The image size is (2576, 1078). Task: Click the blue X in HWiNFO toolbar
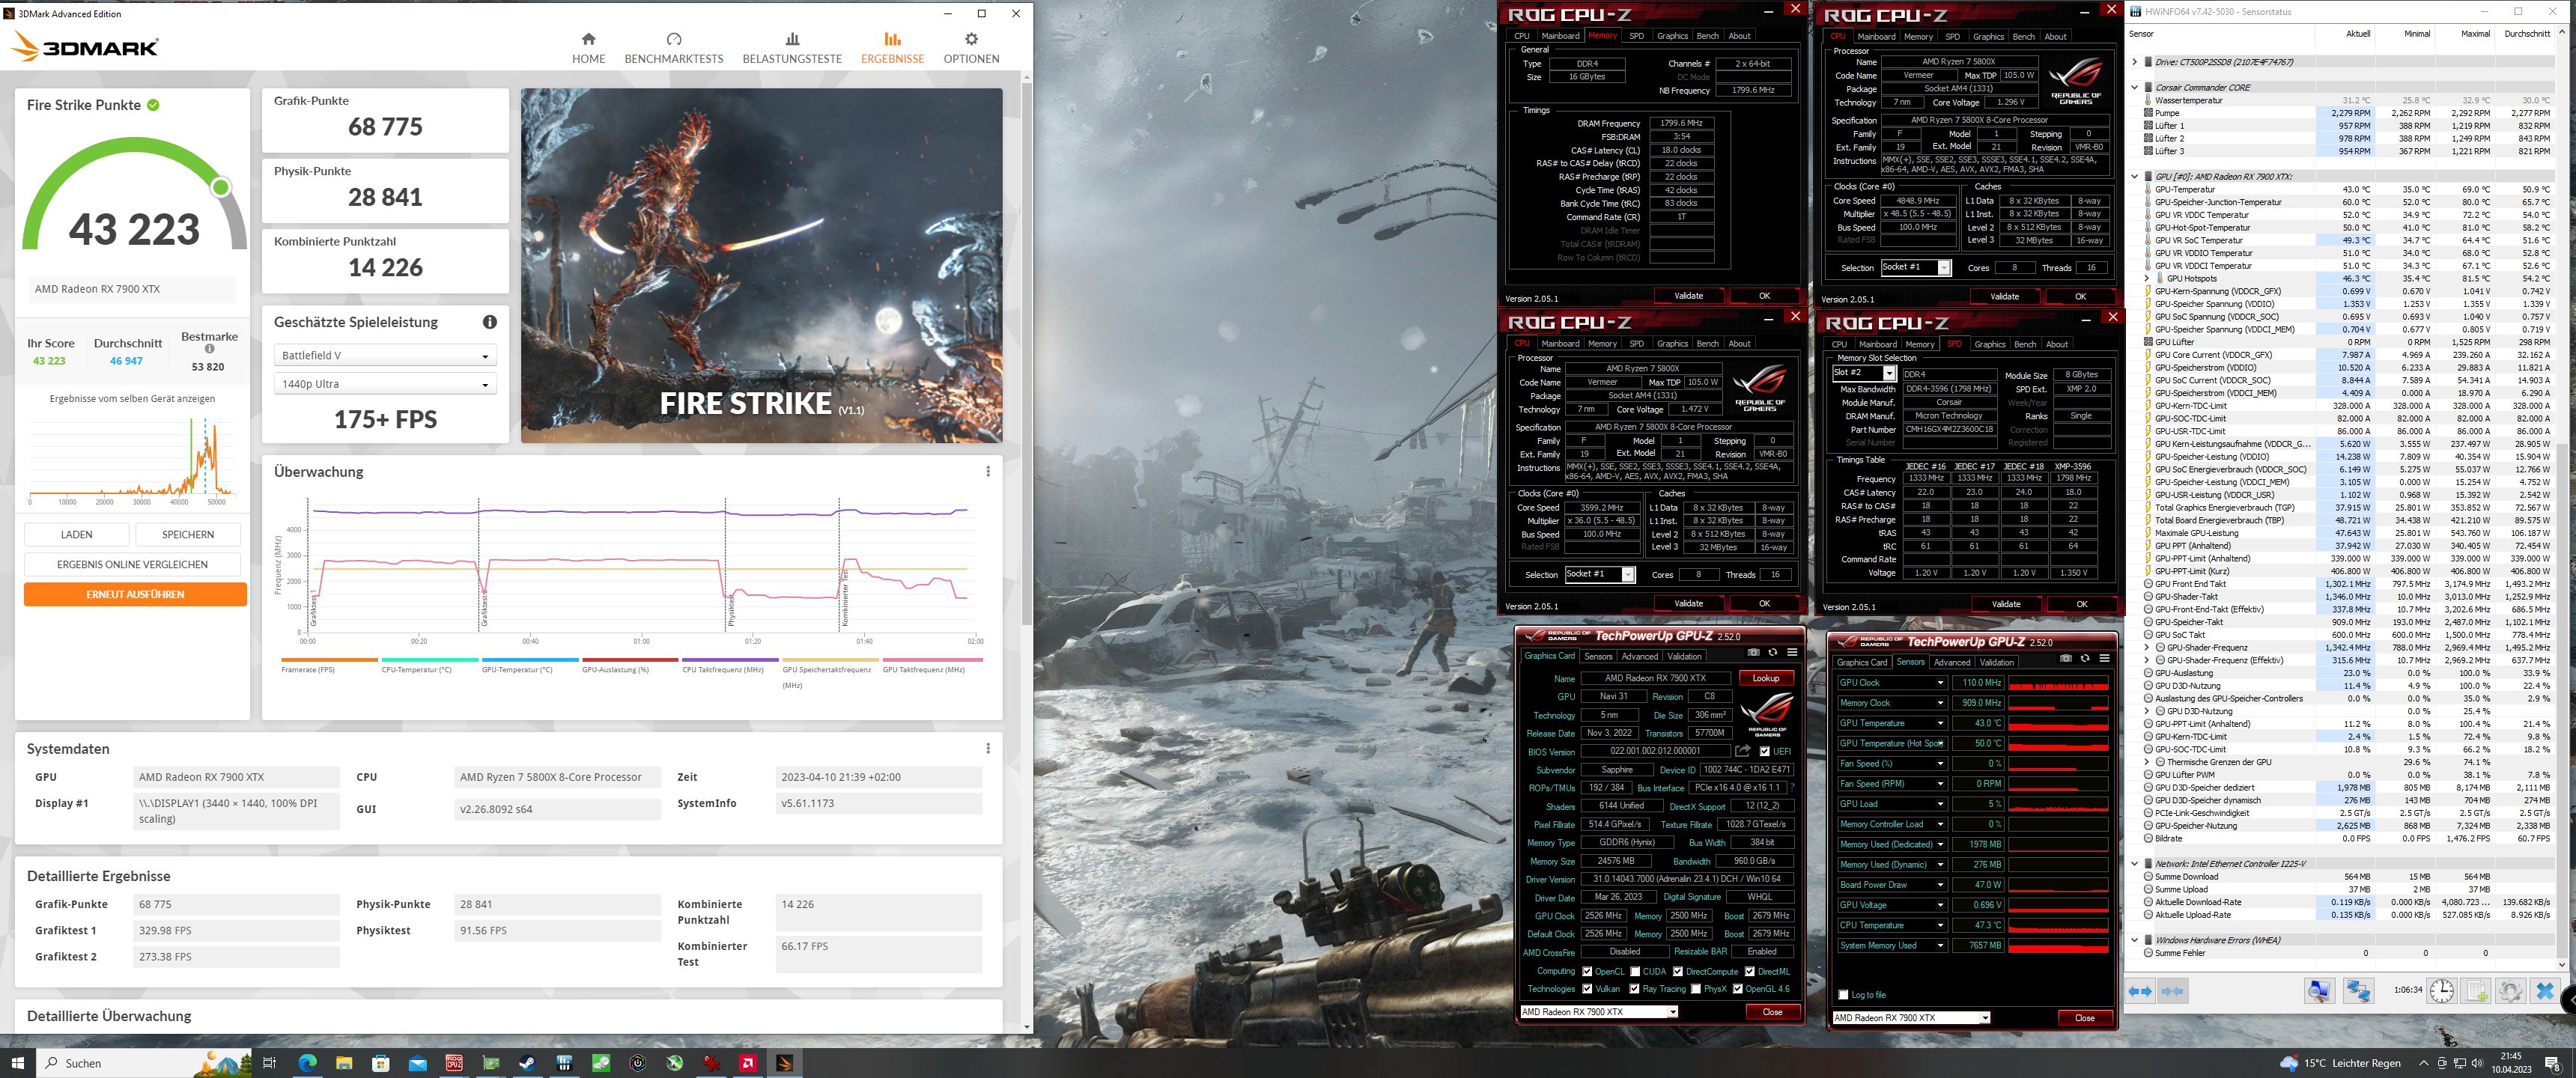[2545, 991]
